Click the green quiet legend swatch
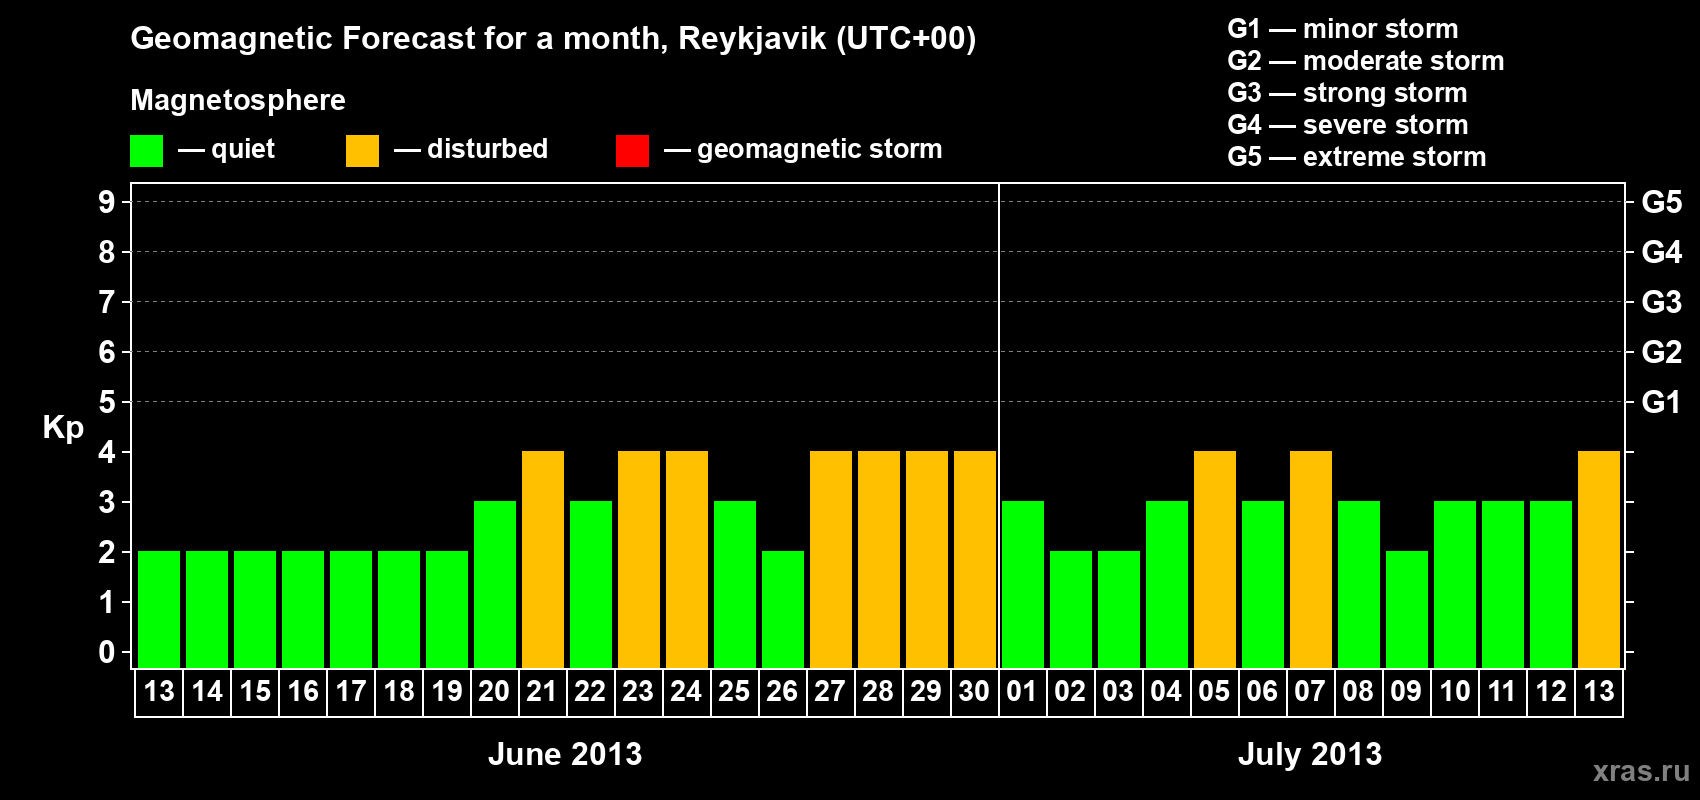1700x800 pixels. click(146, 151)
